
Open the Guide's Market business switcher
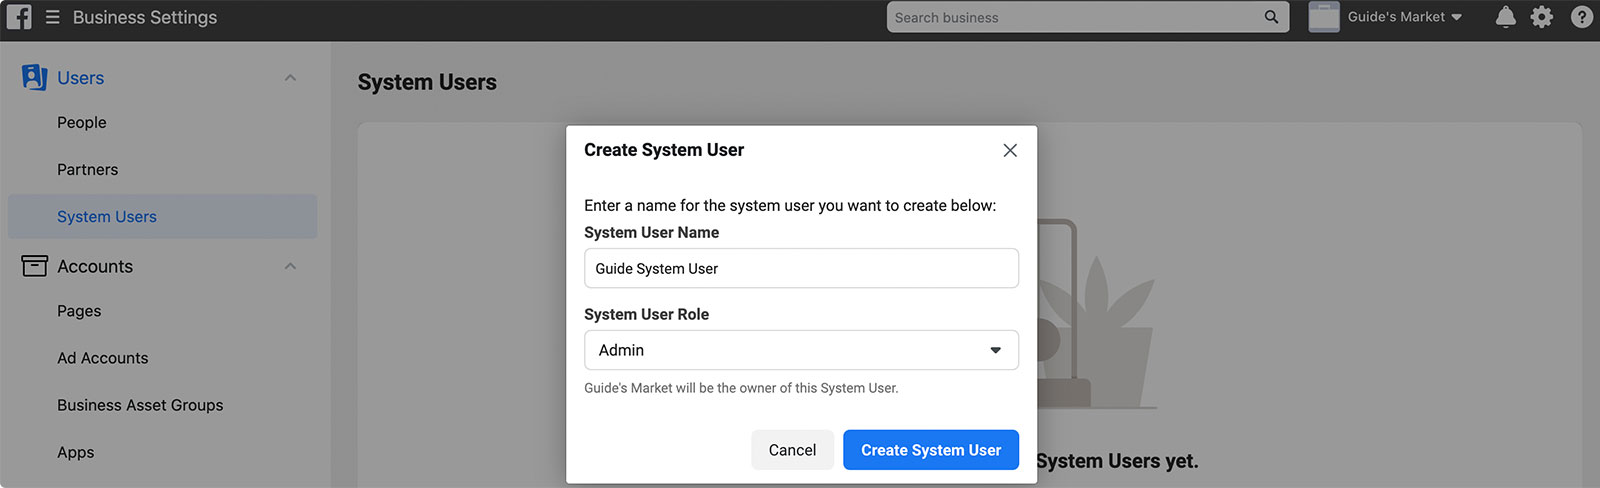tap(1386, 17)
